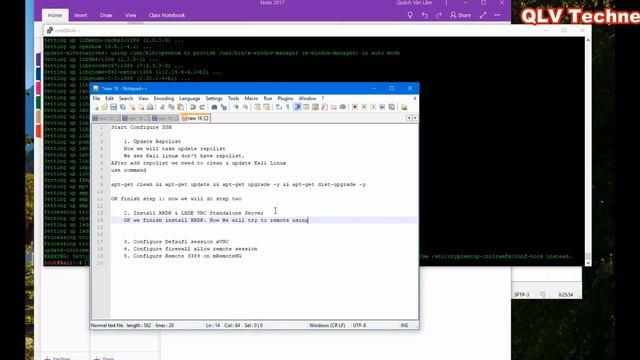Open Find with the binoculars icon
This screenshot has width=640, height=360.
pyautogui.click(x=214, y=107)
